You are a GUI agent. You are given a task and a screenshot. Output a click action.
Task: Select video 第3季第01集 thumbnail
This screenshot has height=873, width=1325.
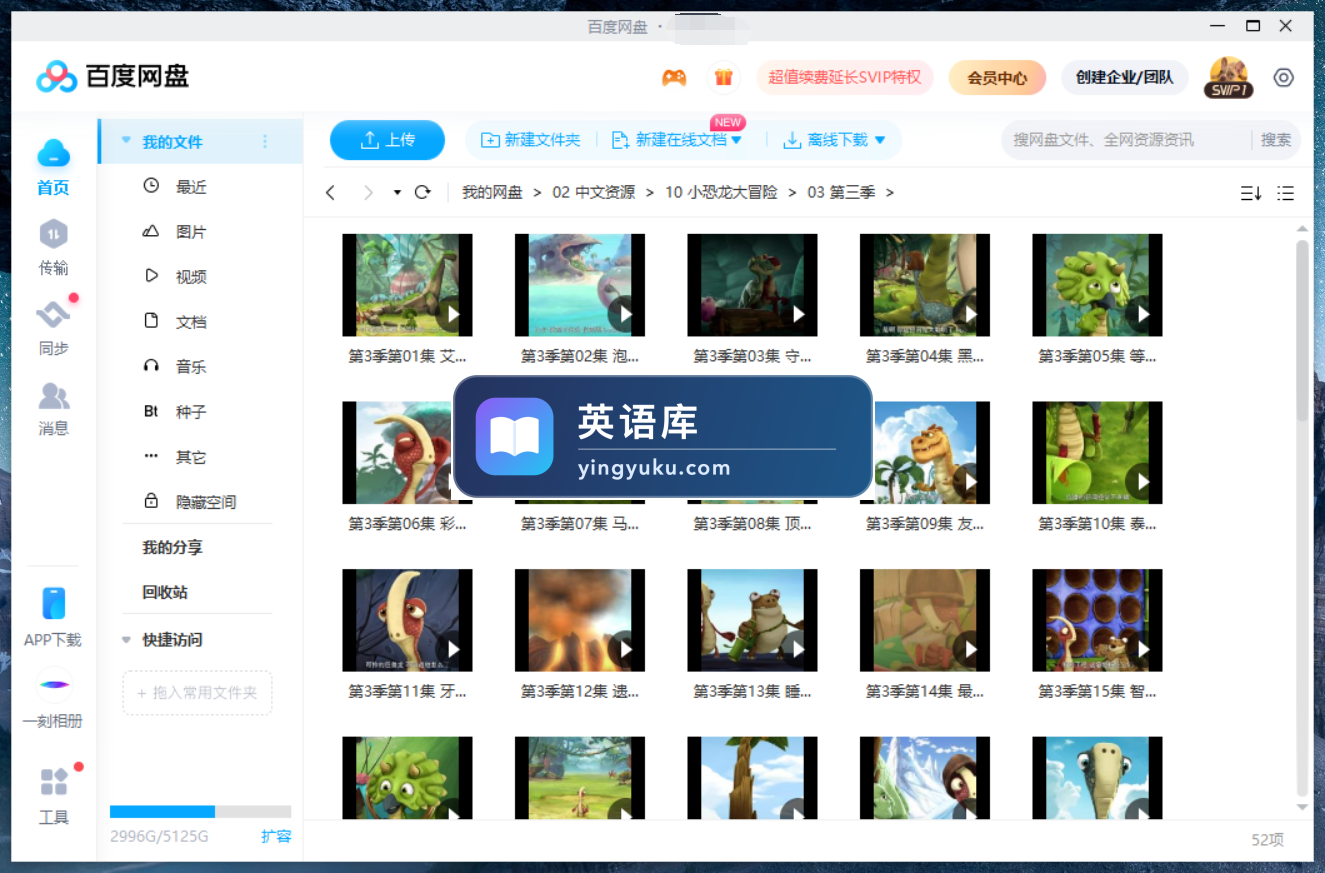coord(407,285)
